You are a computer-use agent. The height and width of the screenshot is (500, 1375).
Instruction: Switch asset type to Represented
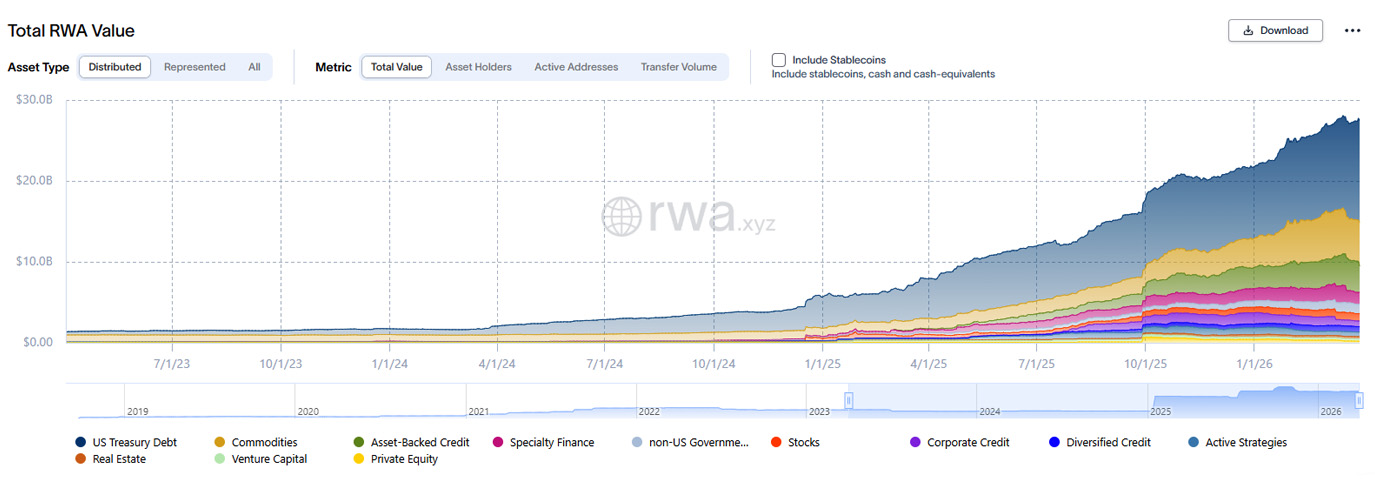coord(194,67)
